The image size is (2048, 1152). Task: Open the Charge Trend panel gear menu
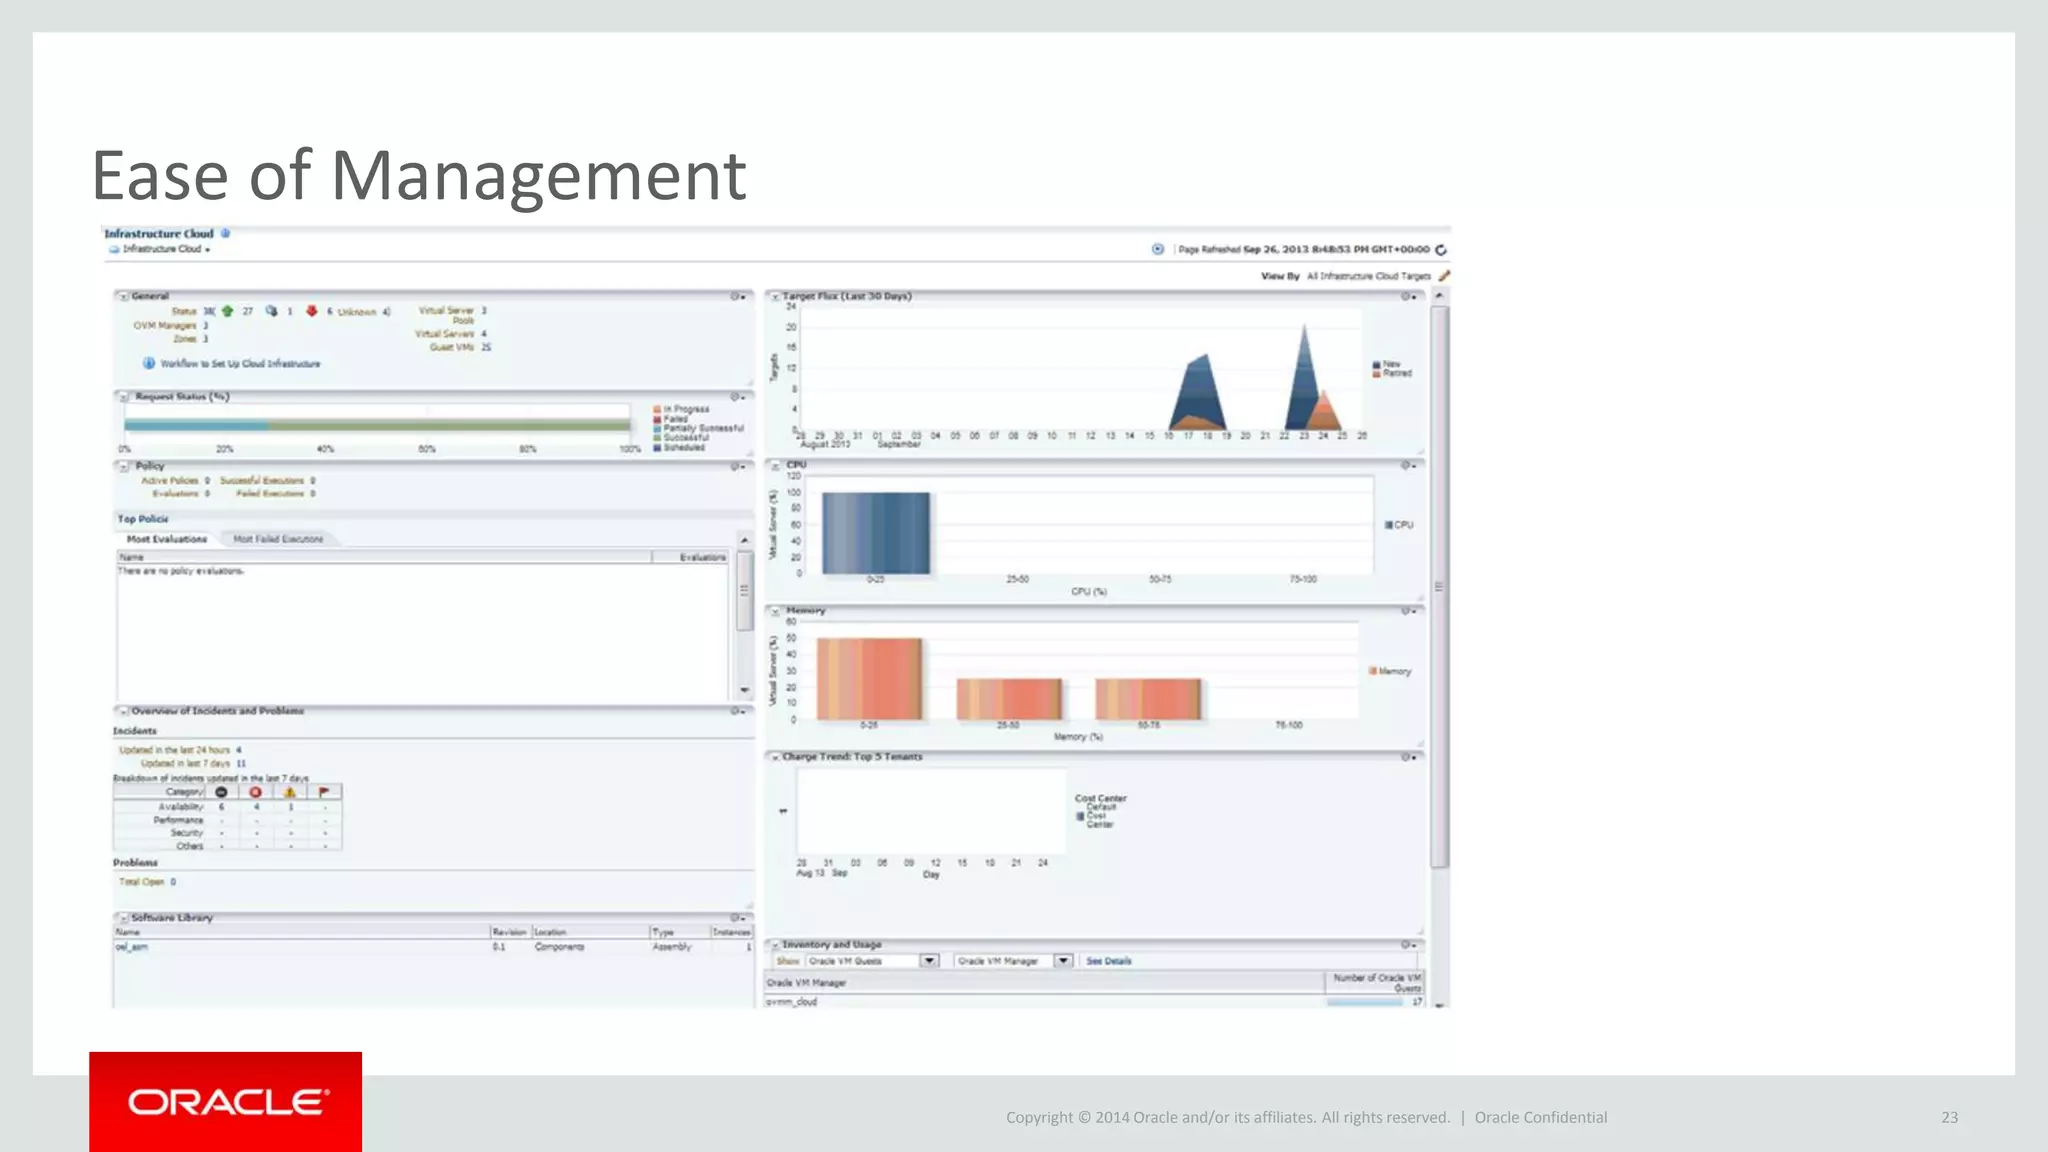[x=1409, y=758]
